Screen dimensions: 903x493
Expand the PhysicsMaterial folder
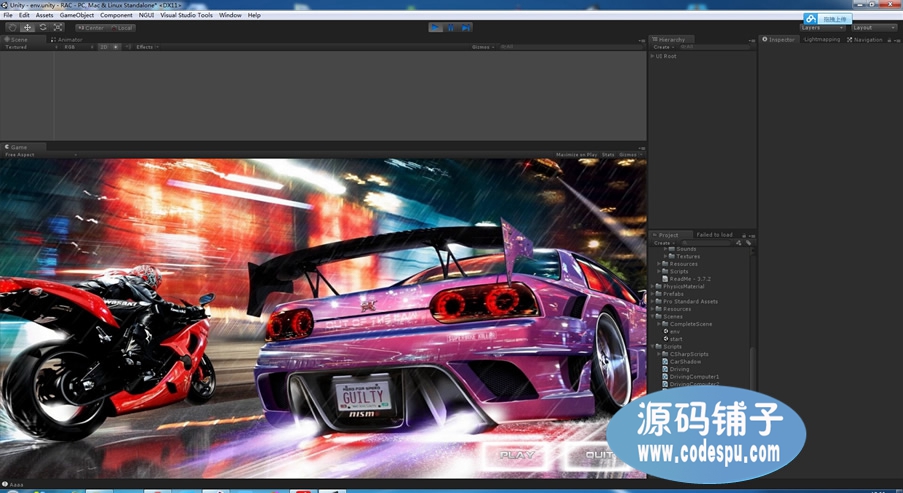(x=652, y=286)
